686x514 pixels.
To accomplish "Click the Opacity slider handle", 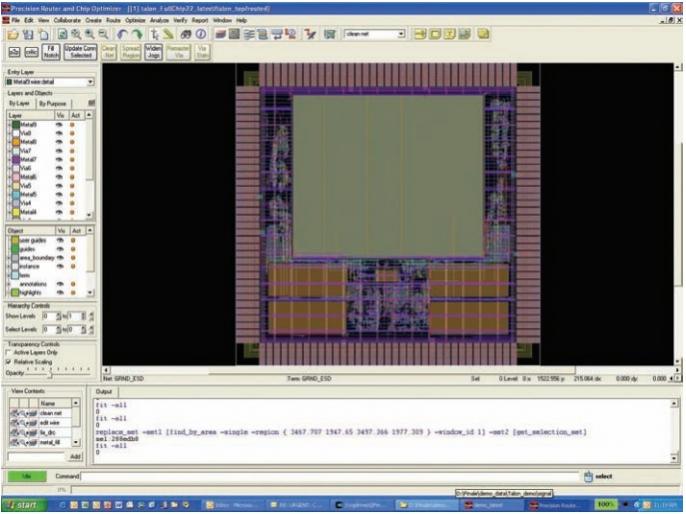I will tap(51, 374).
